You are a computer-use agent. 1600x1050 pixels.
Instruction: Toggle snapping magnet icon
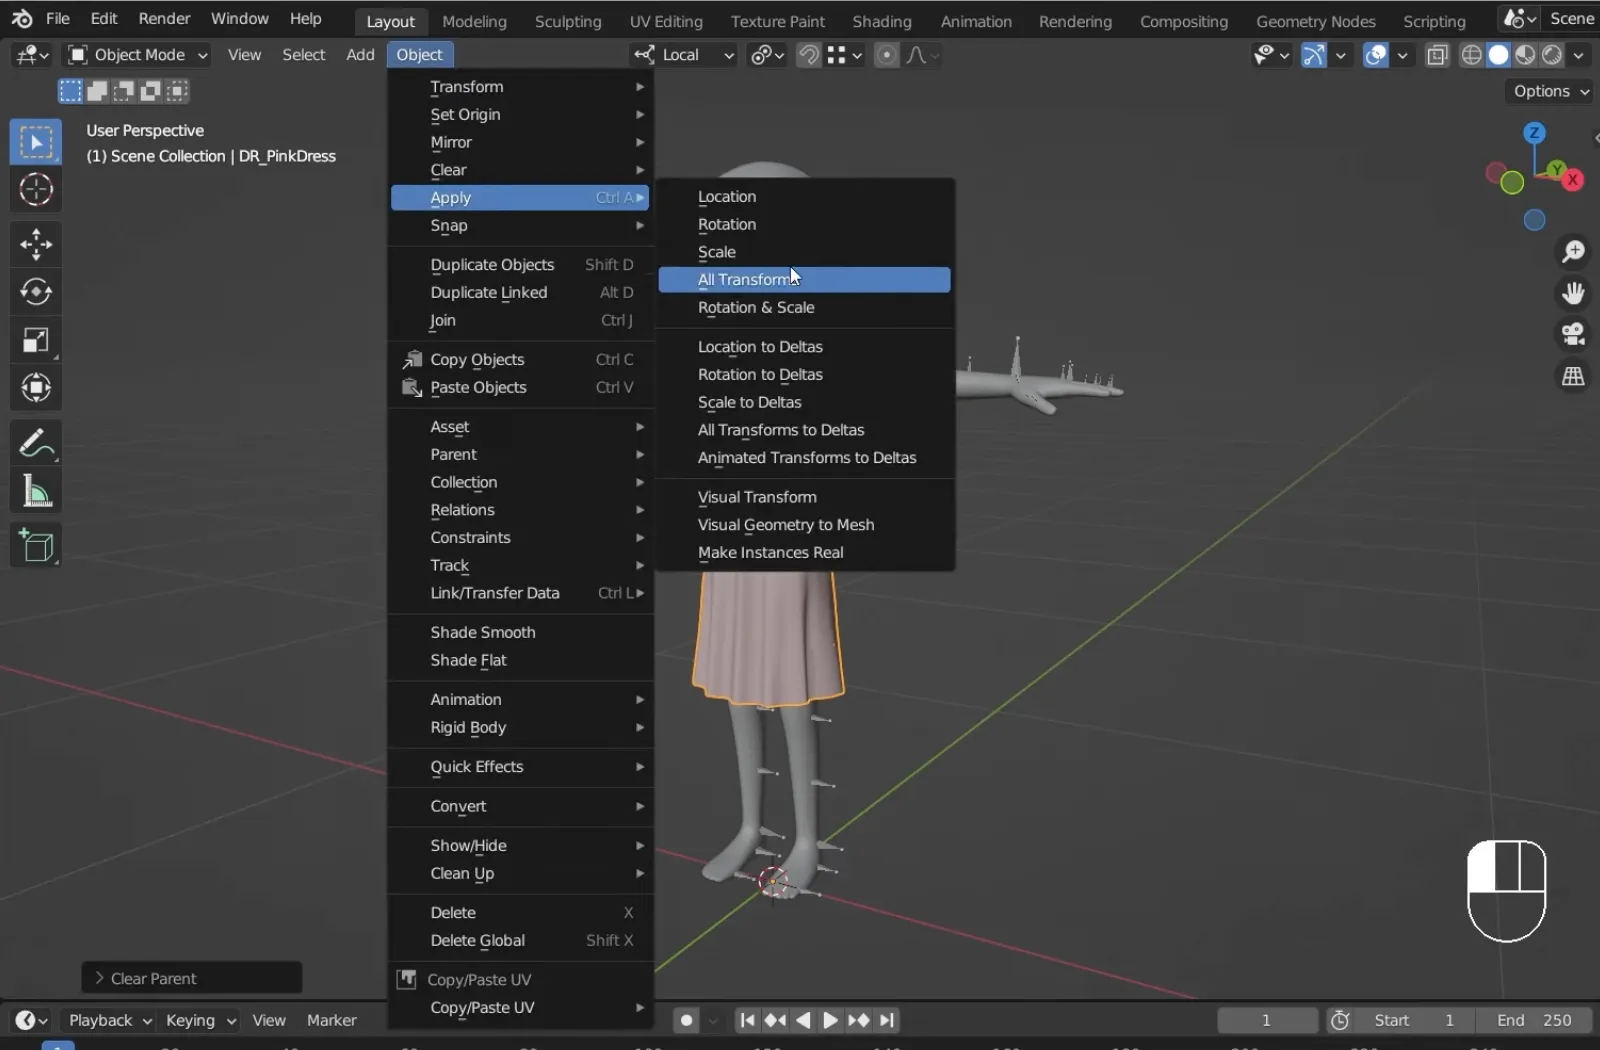tap(808, 55)
